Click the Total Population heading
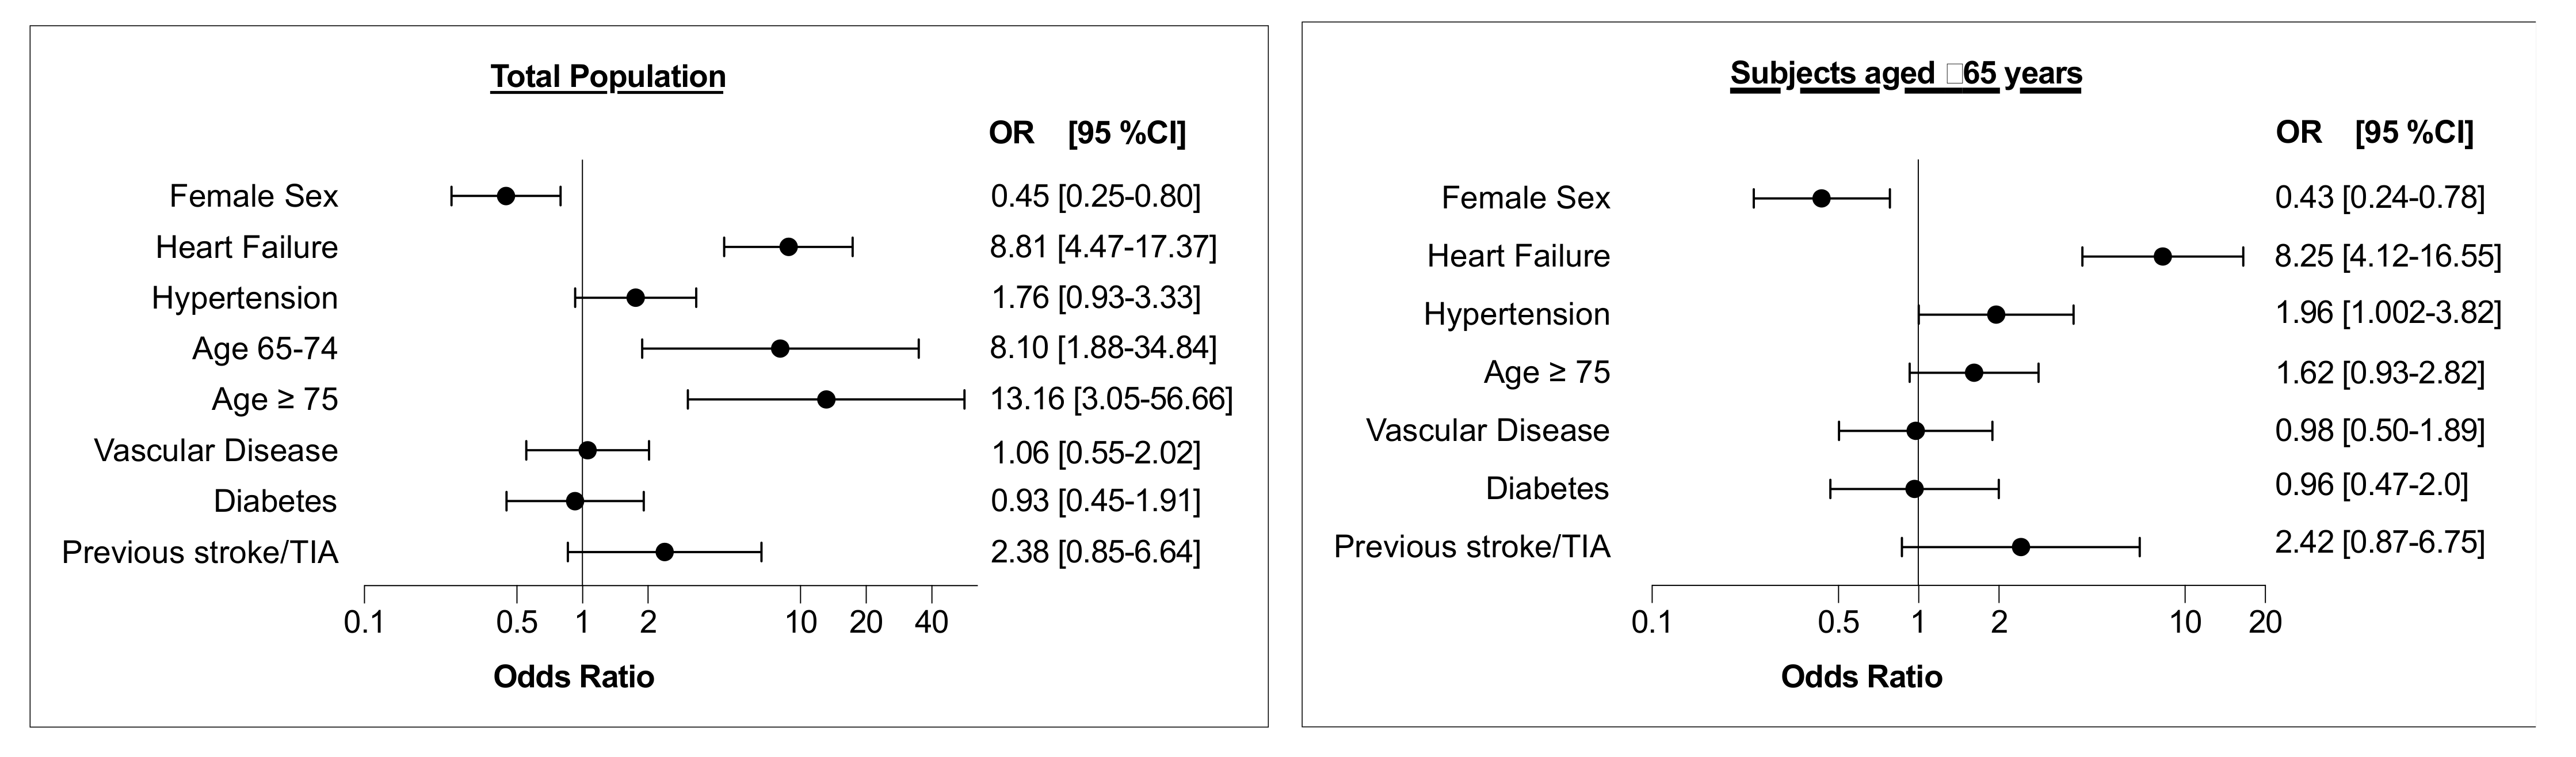This screenshot has width=2576, height=757. (607, 77)
